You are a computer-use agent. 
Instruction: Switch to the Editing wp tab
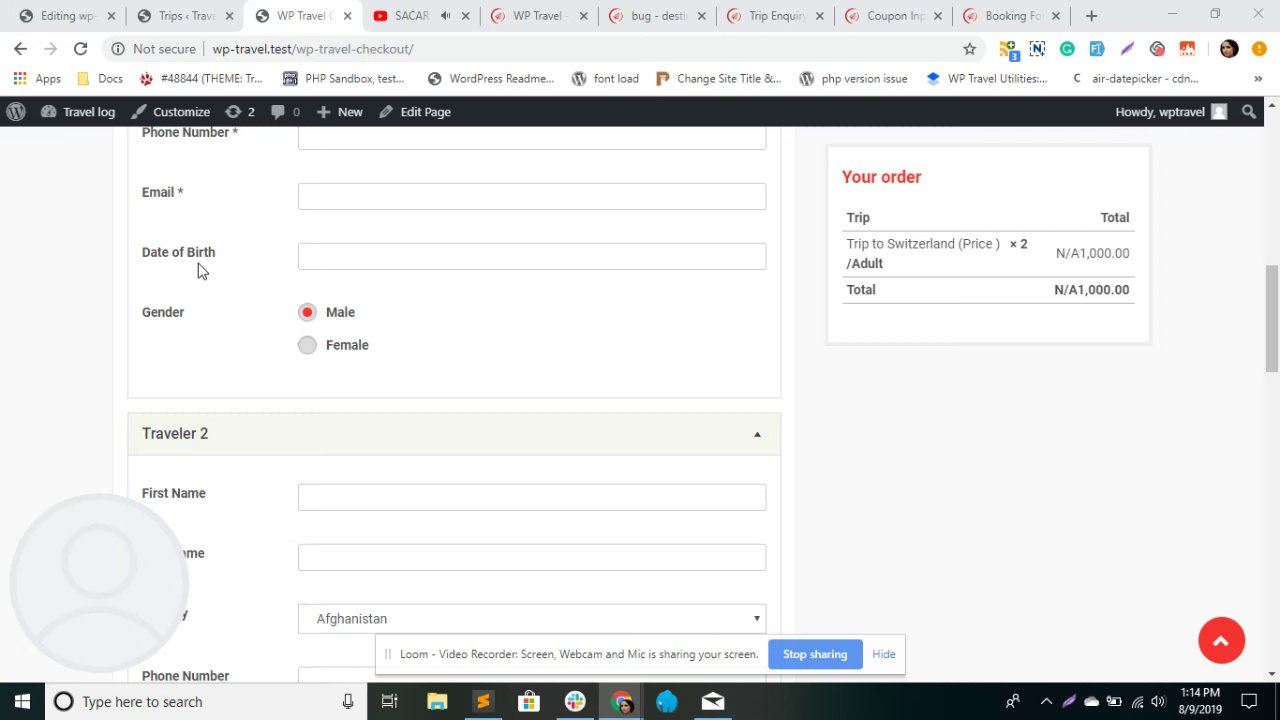[68, 16]
